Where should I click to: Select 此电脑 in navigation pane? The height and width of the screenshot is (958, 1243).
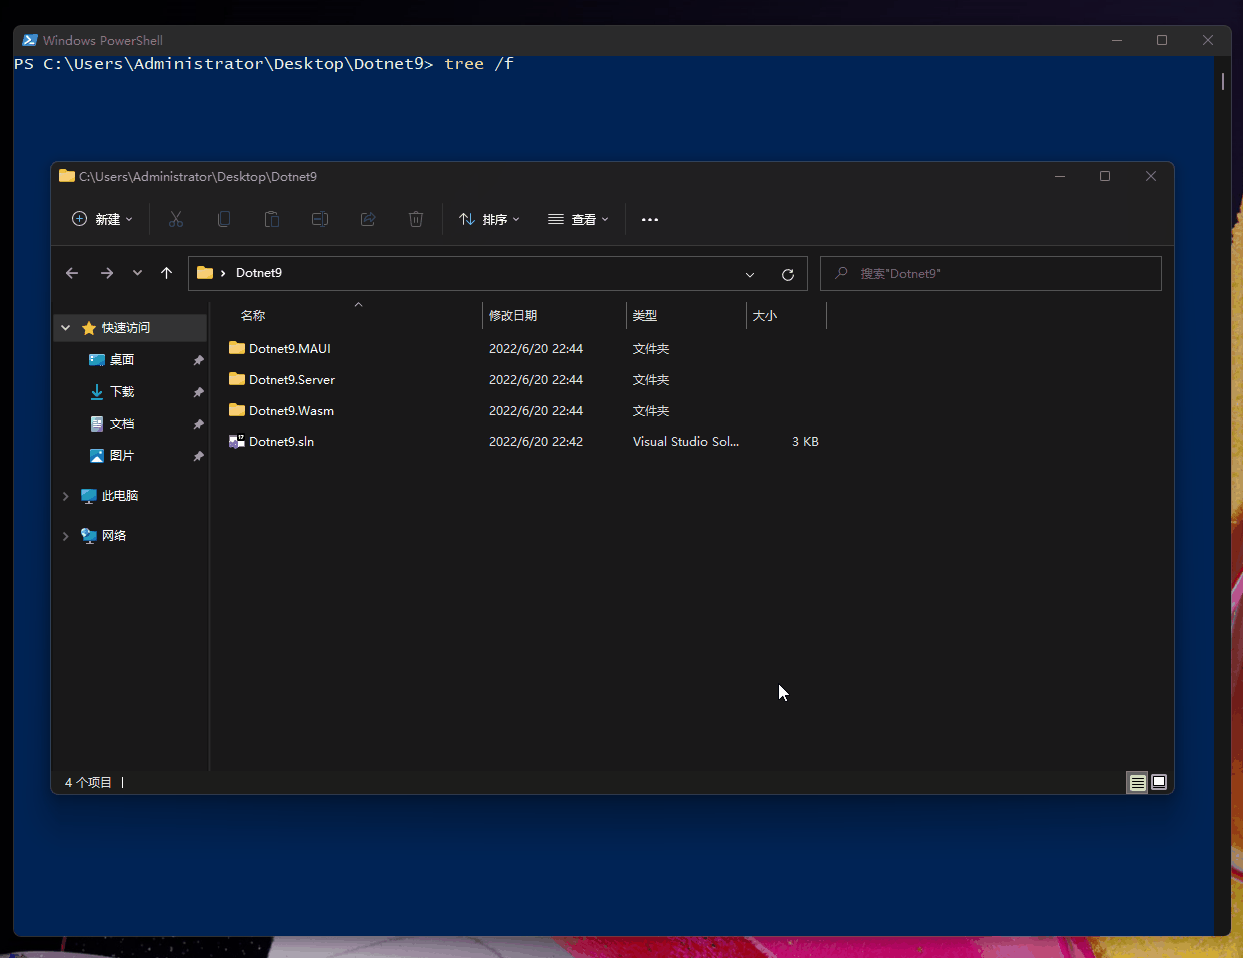coord(120,496)
